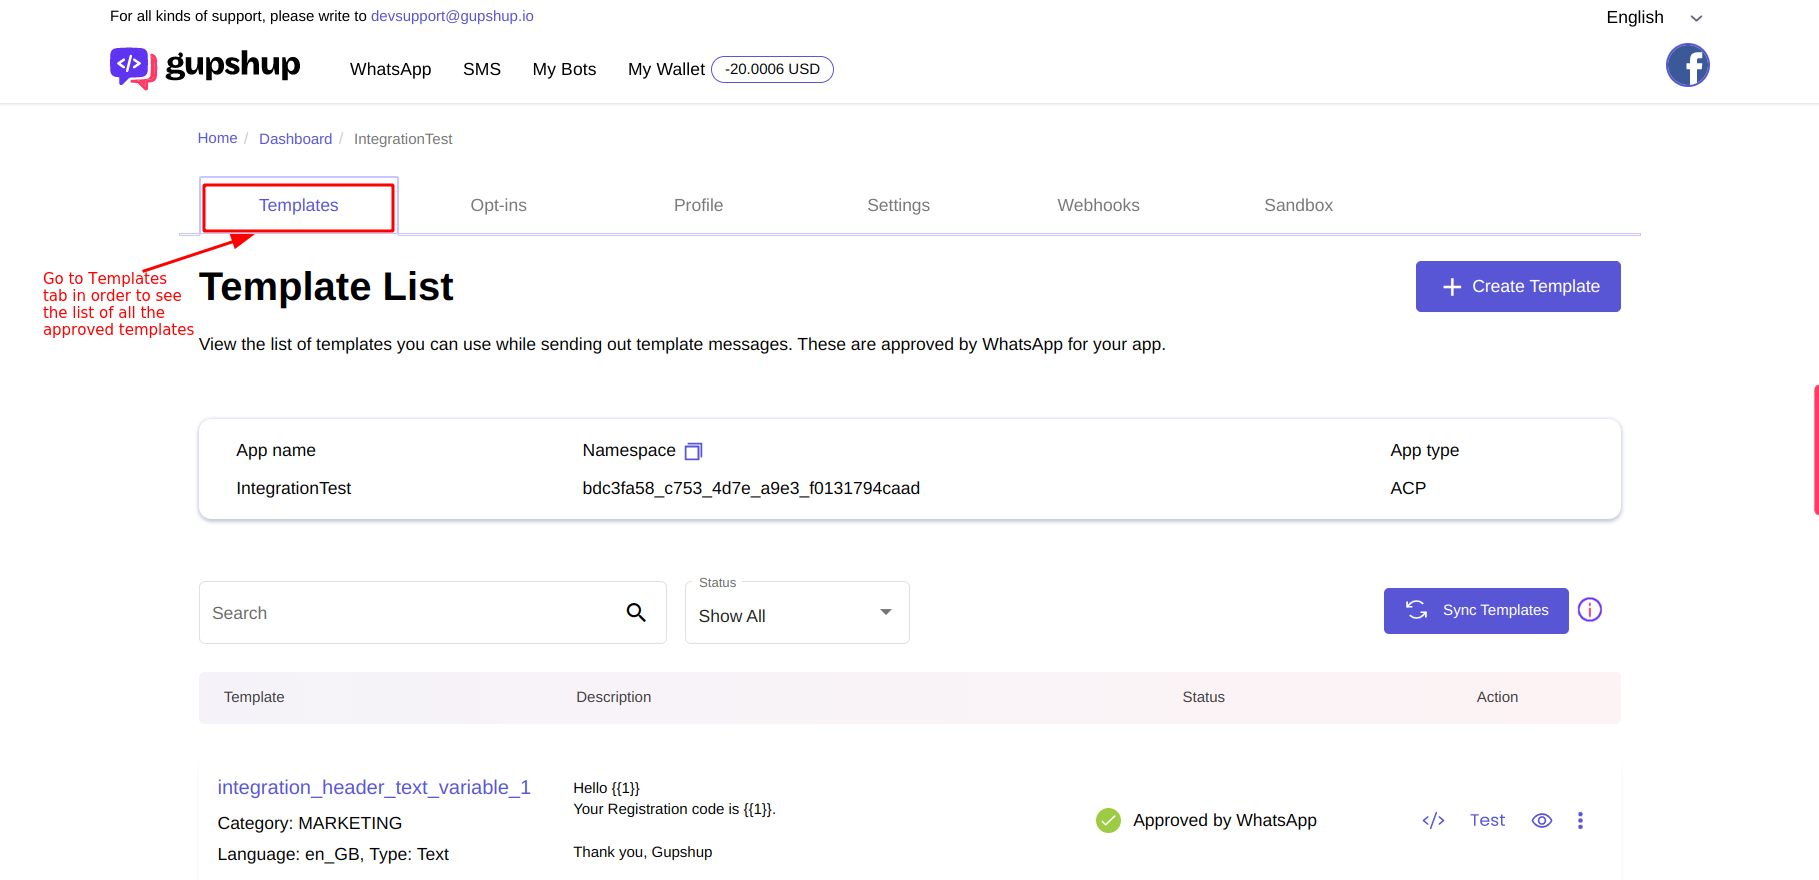Click the Status column header
The image size is (1819, 880).
(x=1203, y=697)
